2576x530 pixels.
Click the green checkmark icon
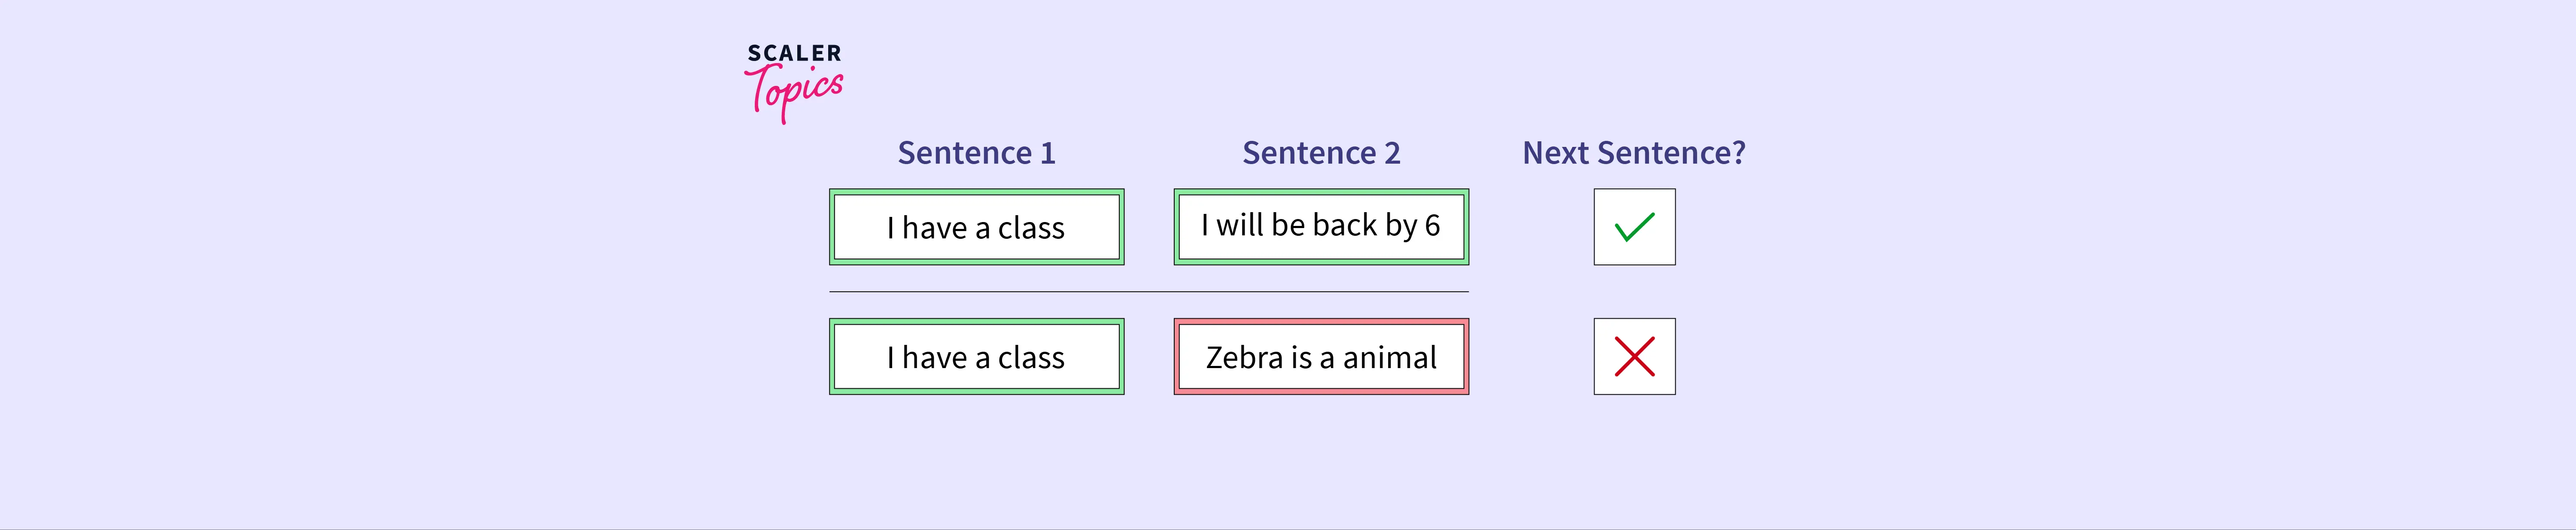[x=1634, y=227]
